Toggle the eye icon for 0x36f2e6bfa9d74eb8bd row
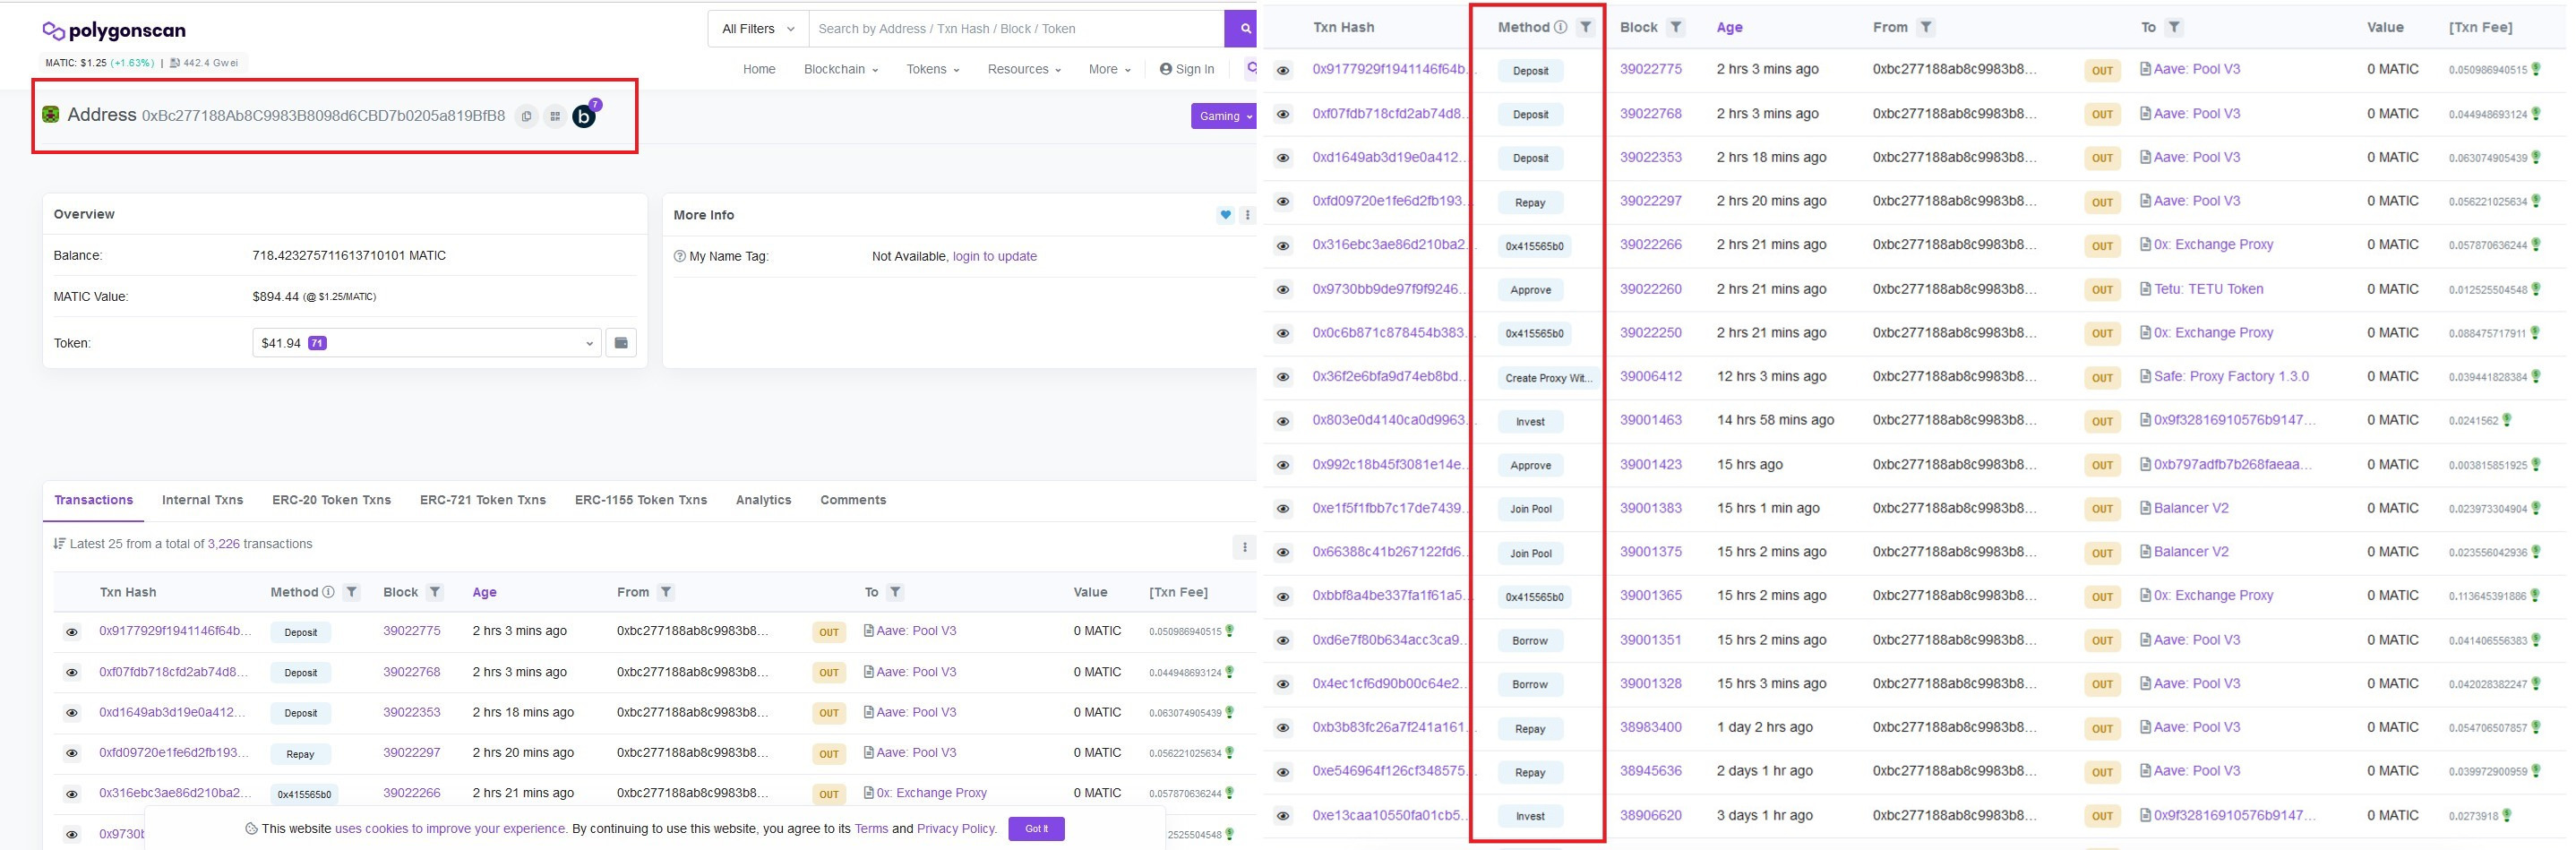Screen dimensions: 2576x850 tap(1283, 378)
